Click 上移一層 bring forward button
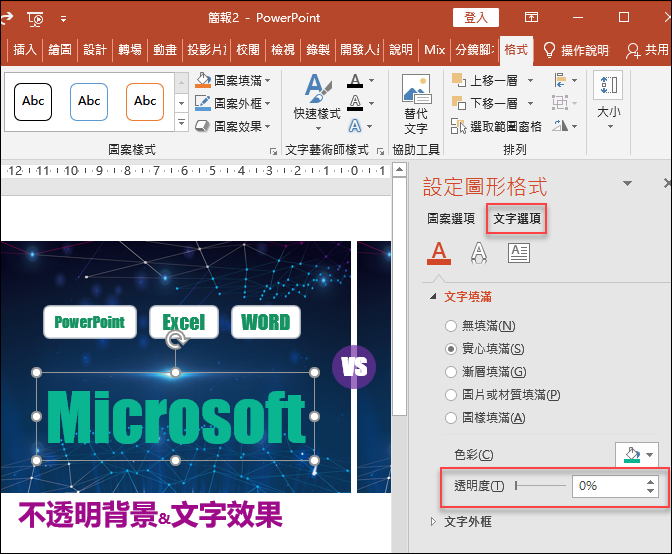This screenshot has width=672, height=554. point(486,81)
